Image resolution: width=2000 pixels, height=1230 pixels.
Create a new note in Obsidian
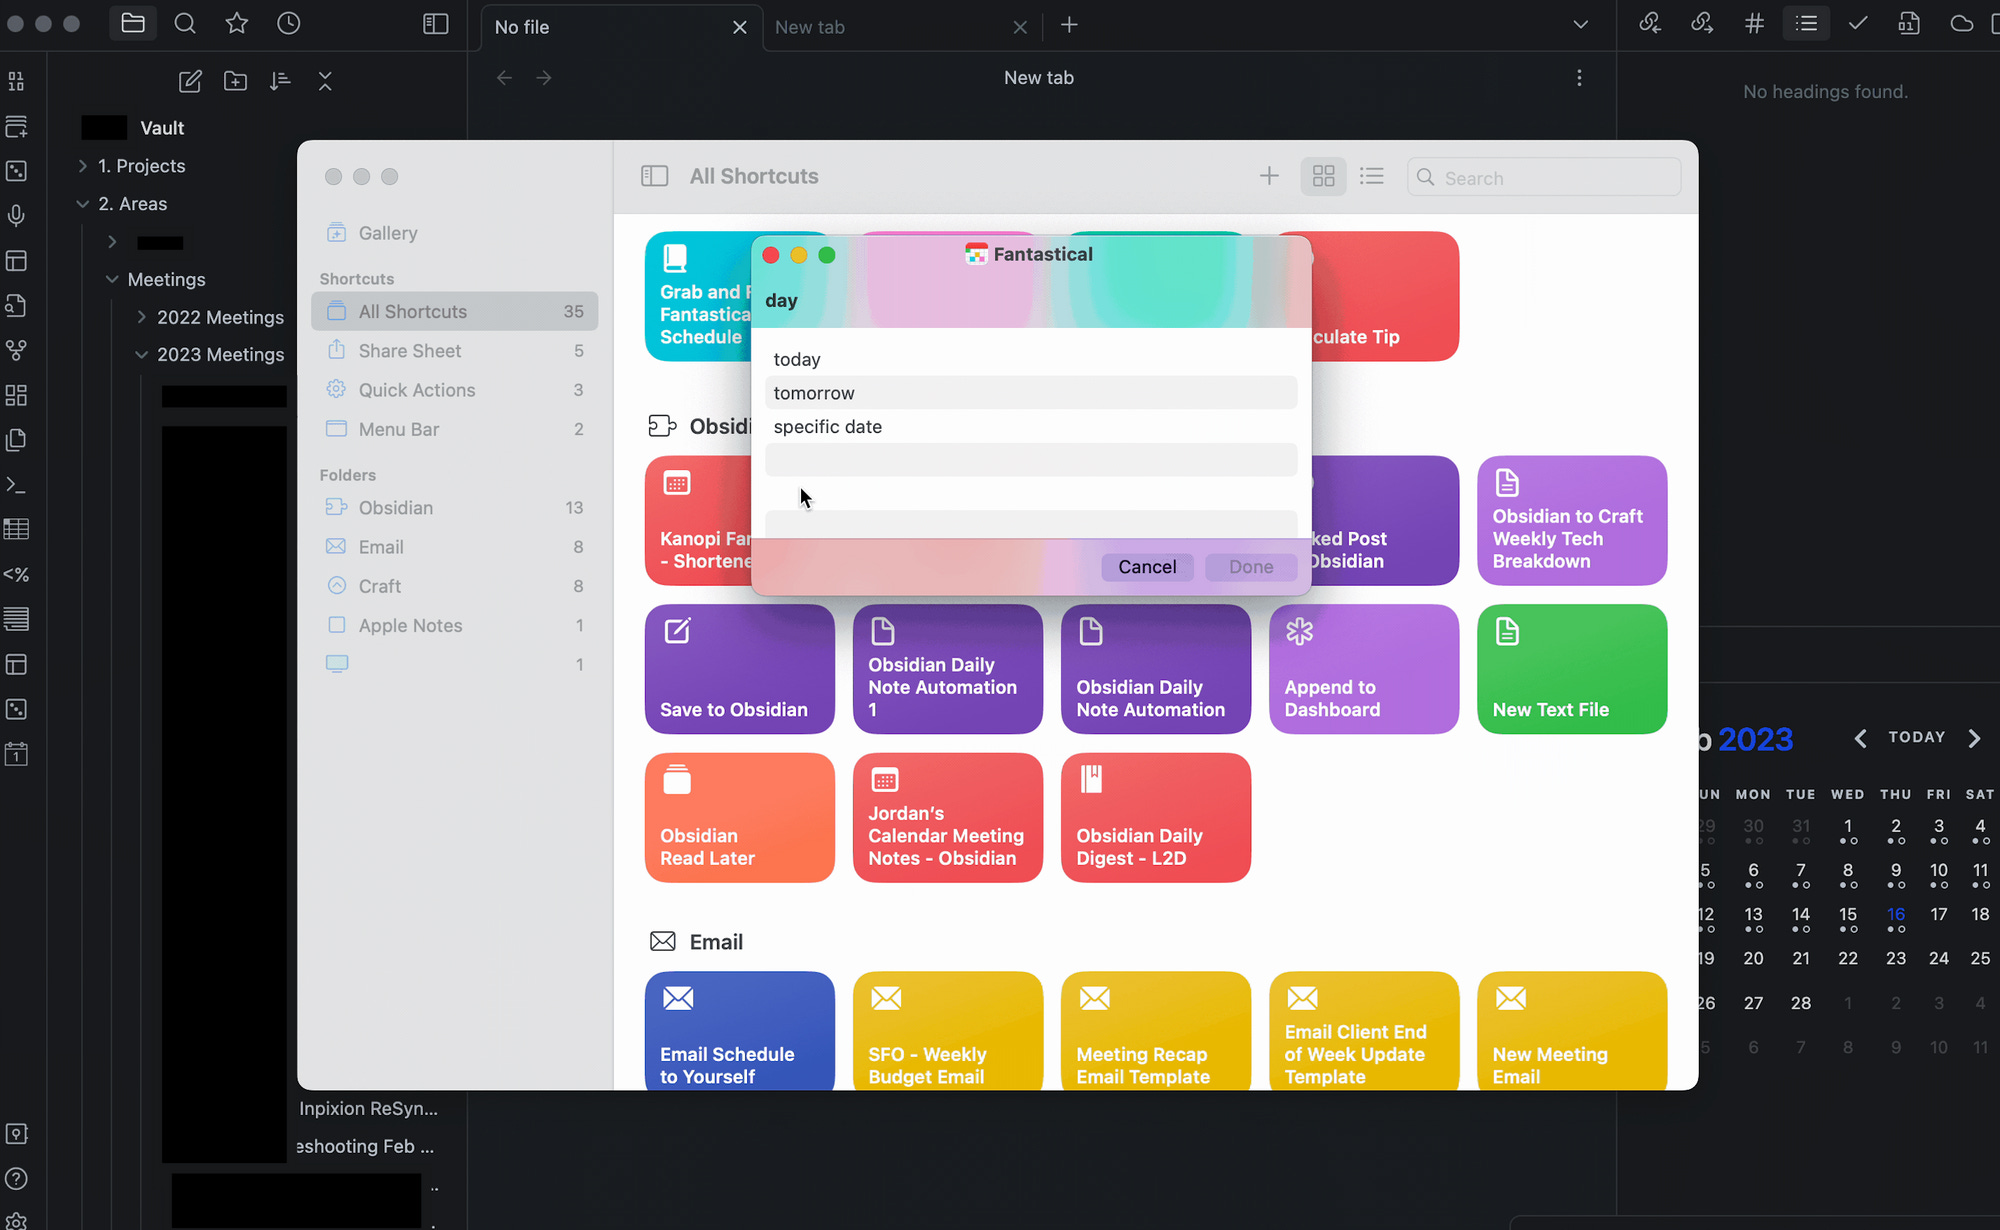pyautogui.click(x=190, y=82)
